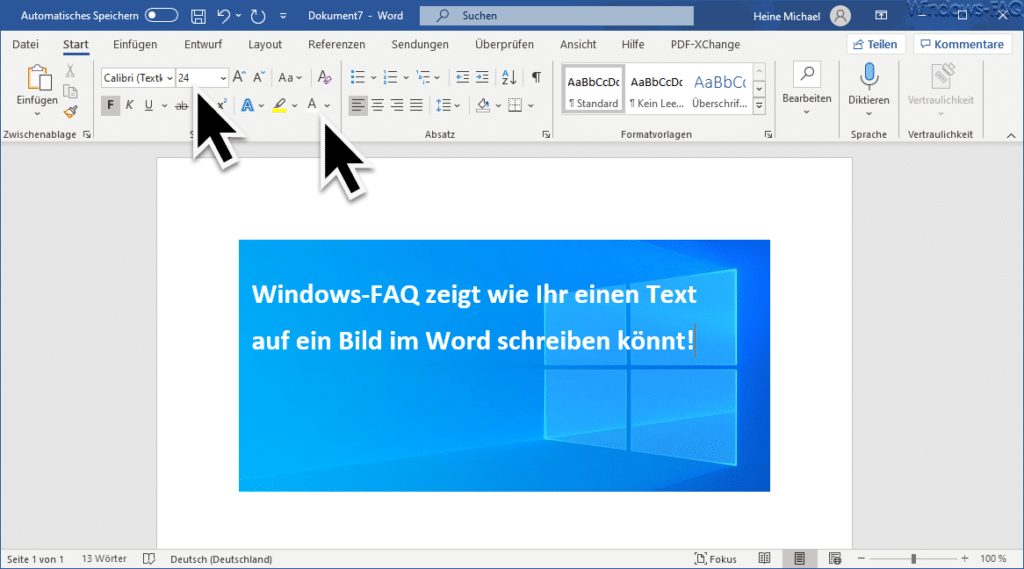
Task: Align text left
Action: point(358,105)
